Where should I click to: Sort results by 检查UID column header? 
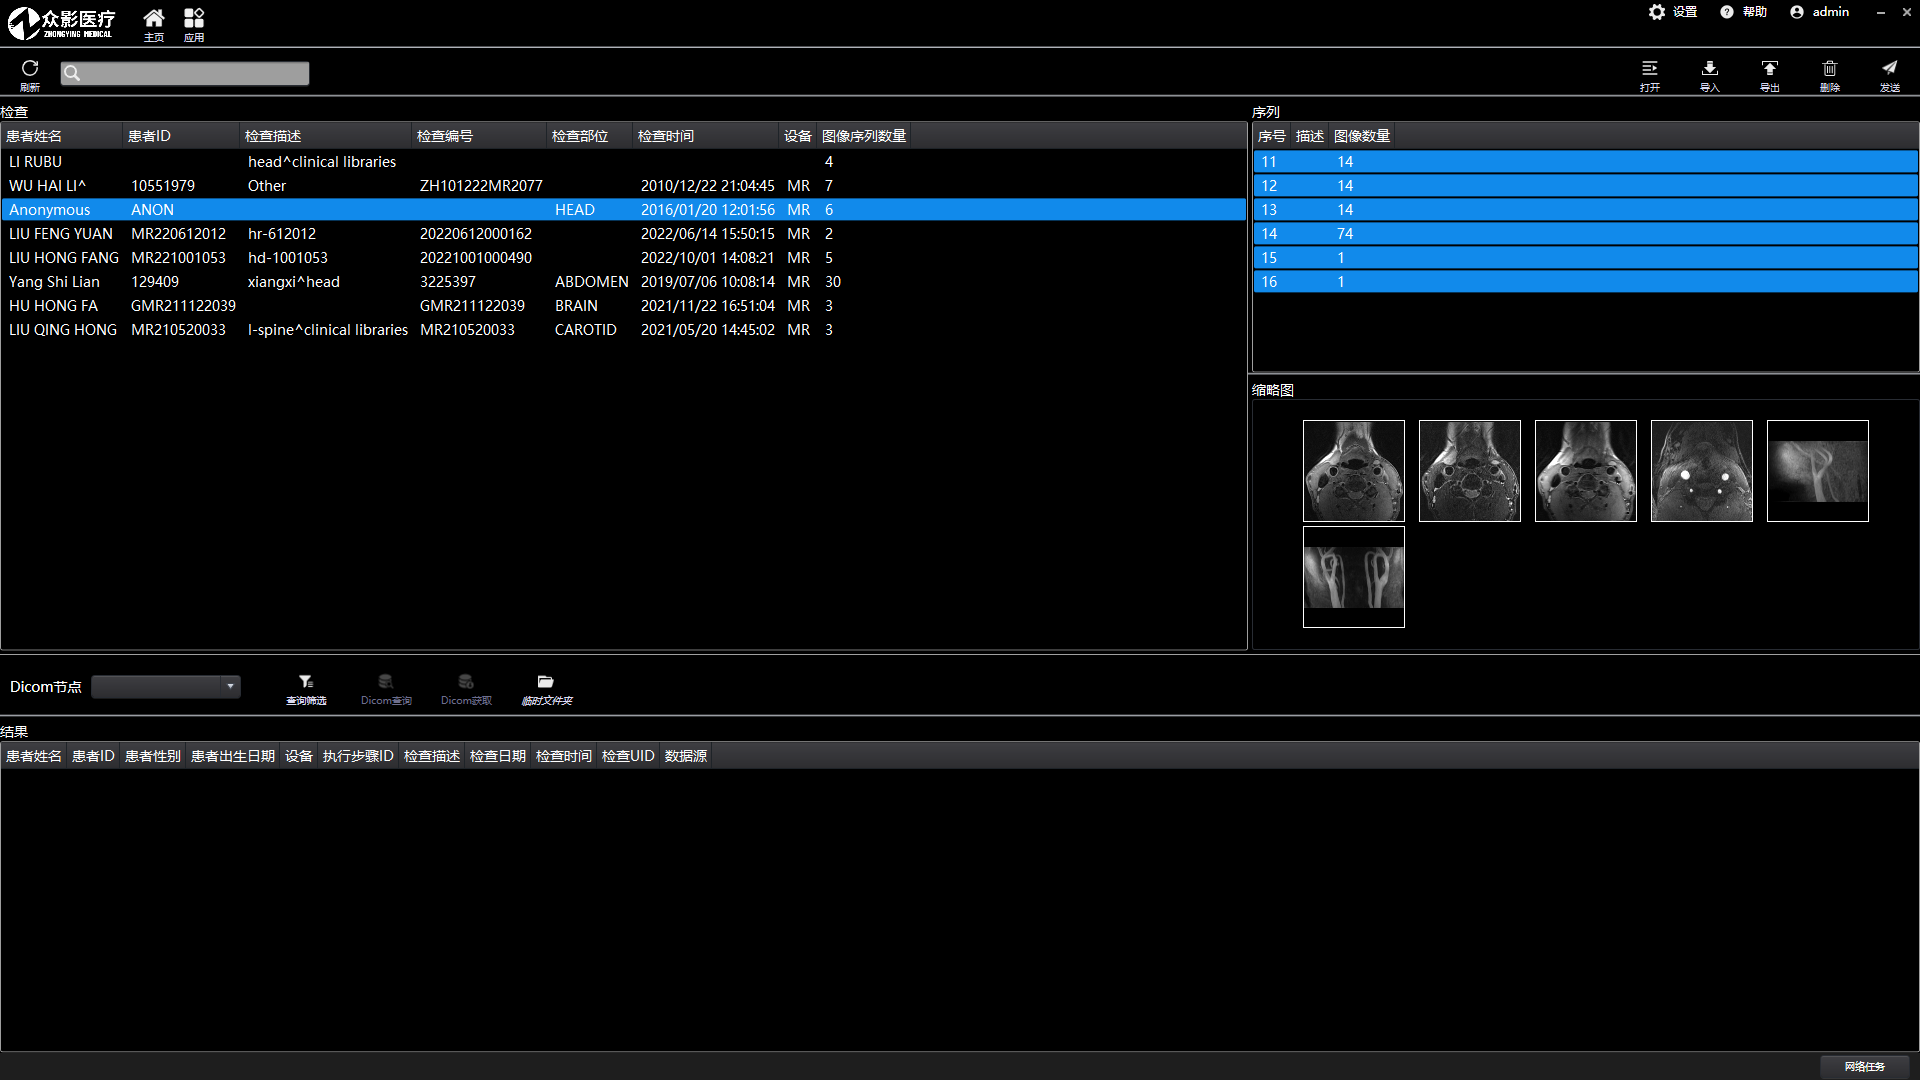click(x=628, y=756)
